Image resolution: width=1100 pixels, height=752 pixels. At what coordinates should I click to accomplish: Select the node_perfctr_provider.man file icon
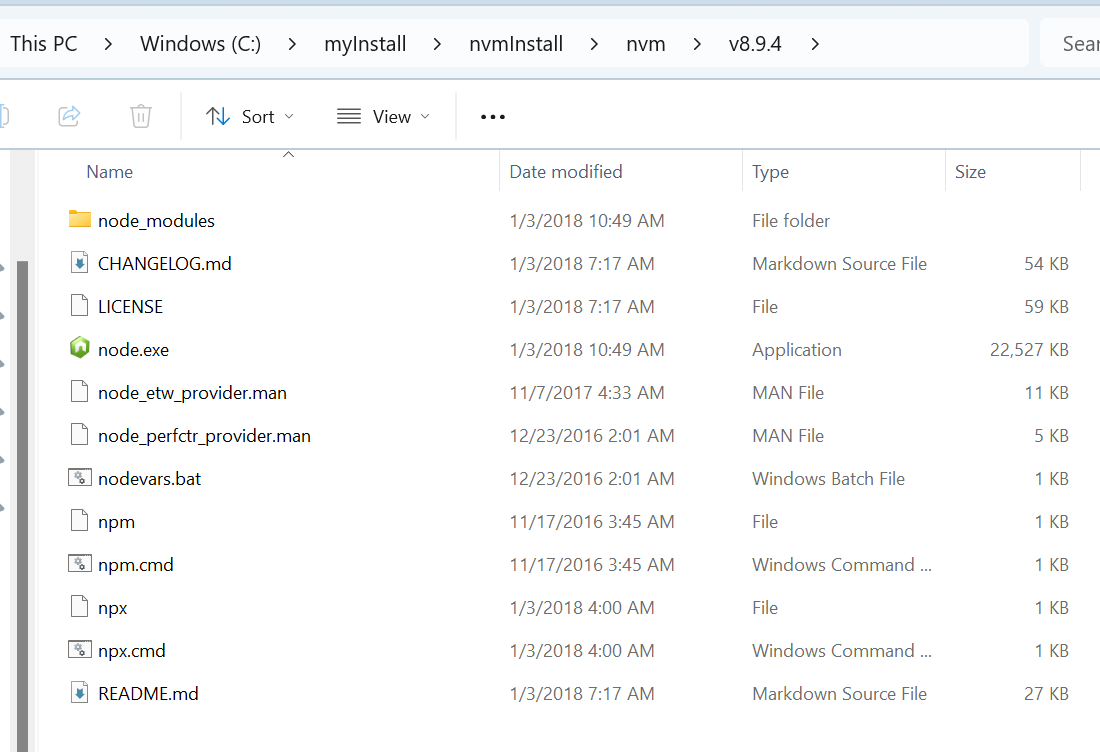[80, 434]
